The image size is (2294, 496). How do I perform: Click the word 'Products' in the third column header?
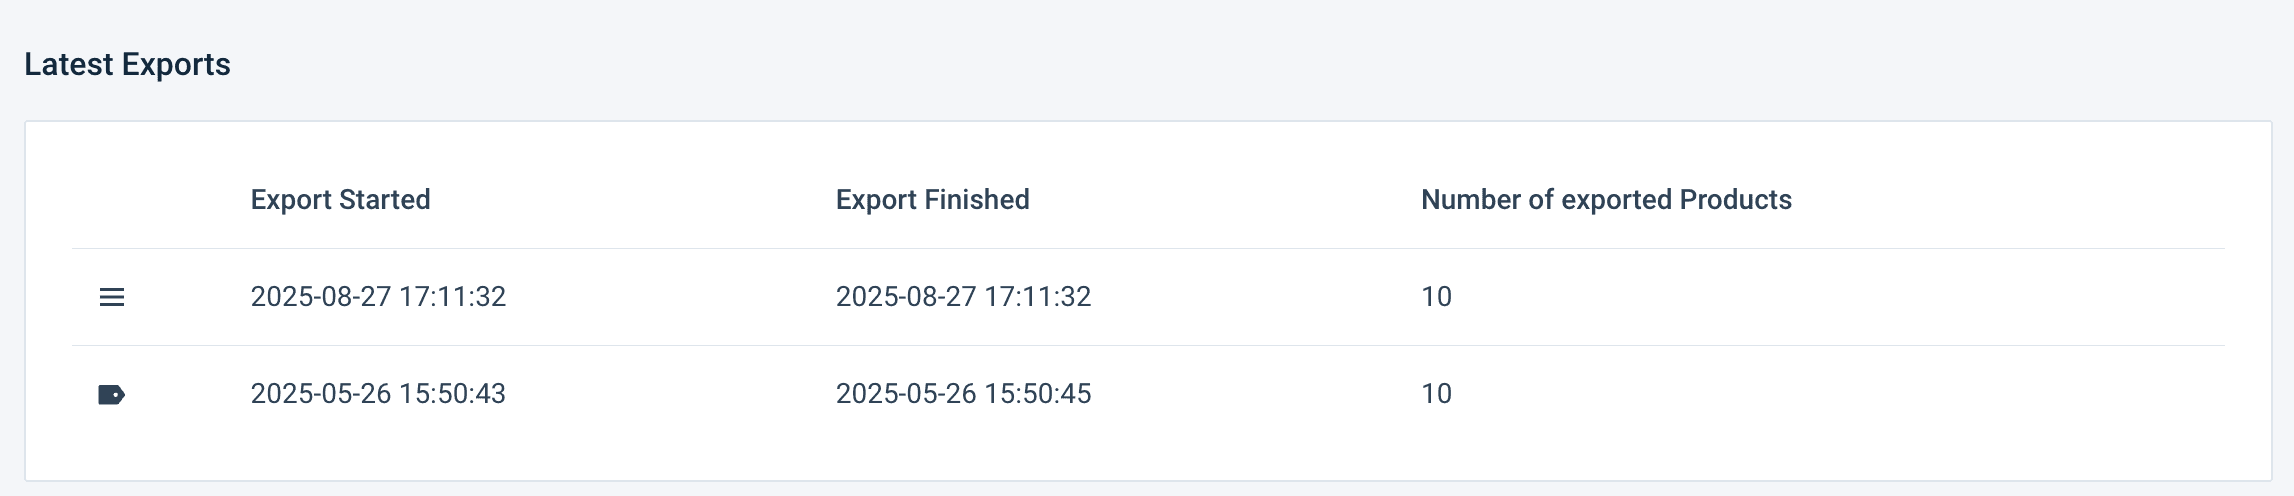pos(1736,200)
